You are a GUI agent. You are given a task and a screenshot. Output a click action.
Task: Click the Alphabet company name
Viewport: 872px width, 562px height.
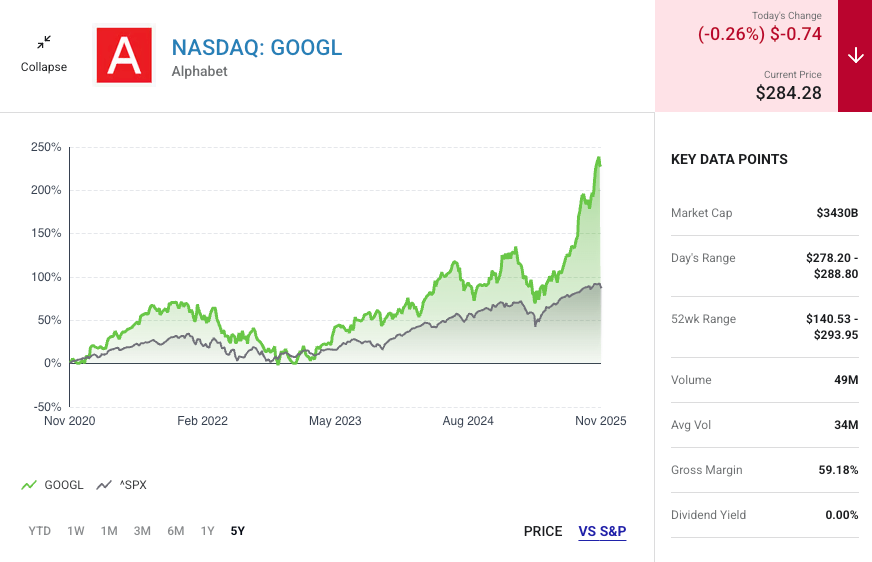pyautogui.click(x=200, y=72)
